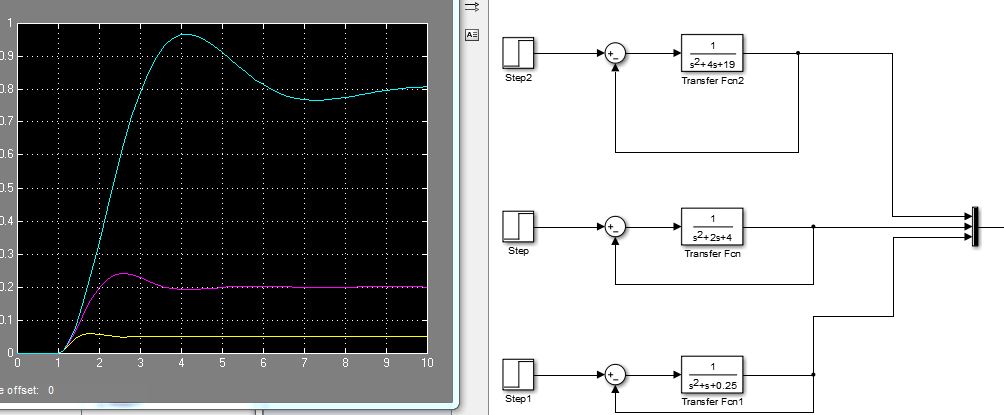Click the branch point after Transfer Fcn2

tap(798, 53)
